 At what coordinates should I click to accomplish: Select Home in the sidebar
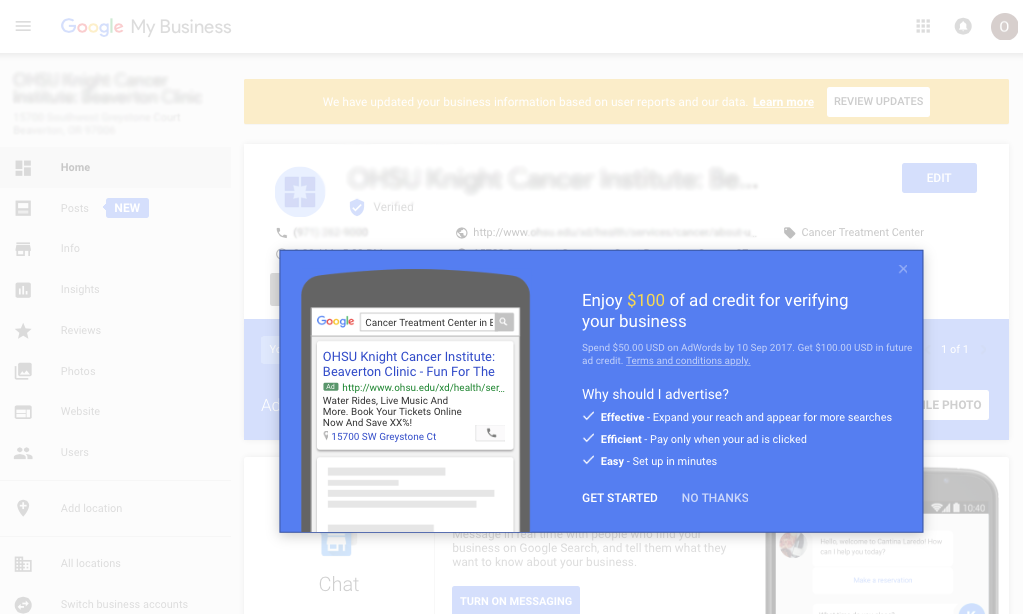76,168
